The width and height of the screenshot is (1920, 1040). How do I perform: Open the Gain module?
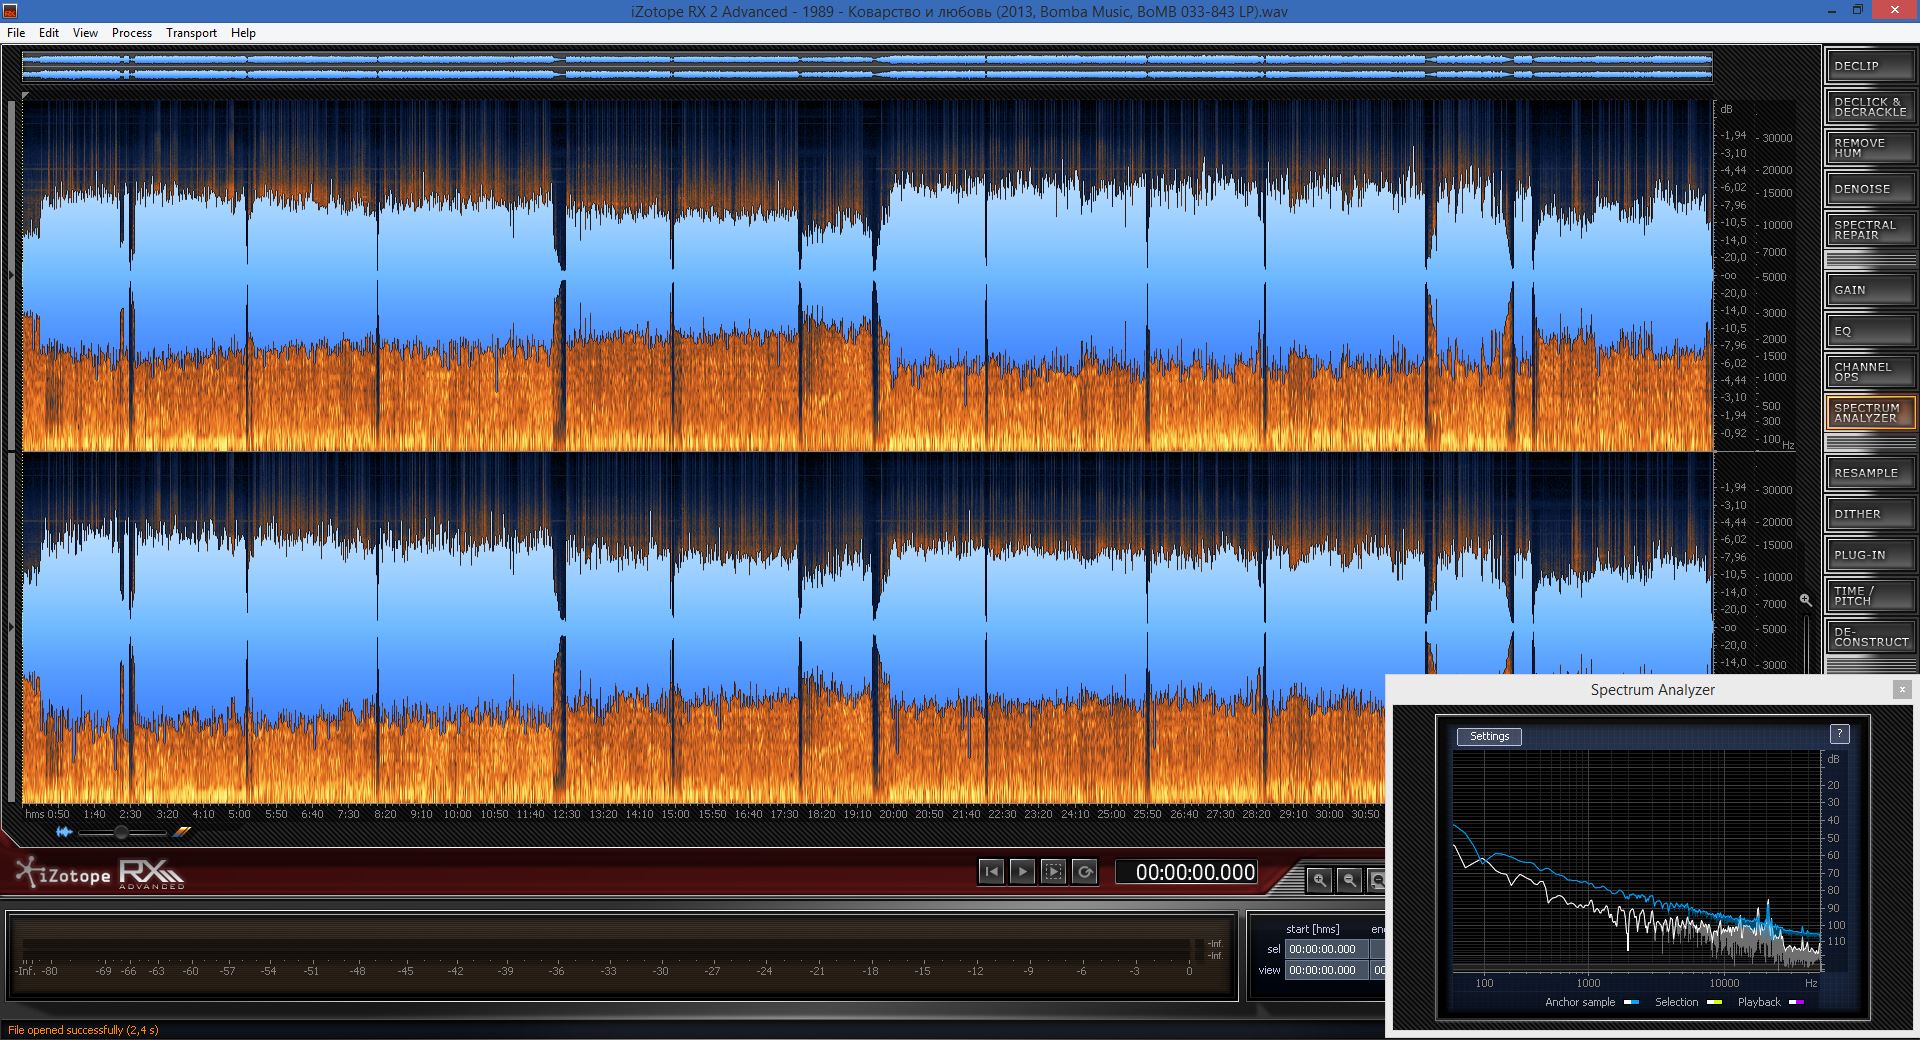click(x=1869, y=290)
